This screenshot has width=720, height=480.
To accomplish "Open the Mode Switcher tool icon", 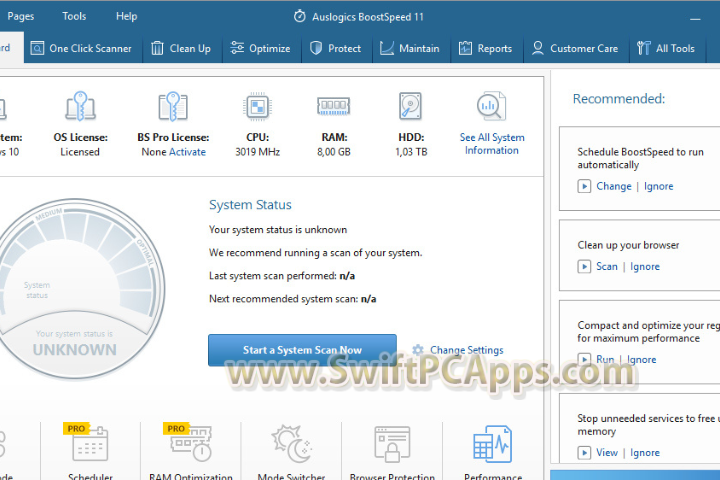I will 291,444.
